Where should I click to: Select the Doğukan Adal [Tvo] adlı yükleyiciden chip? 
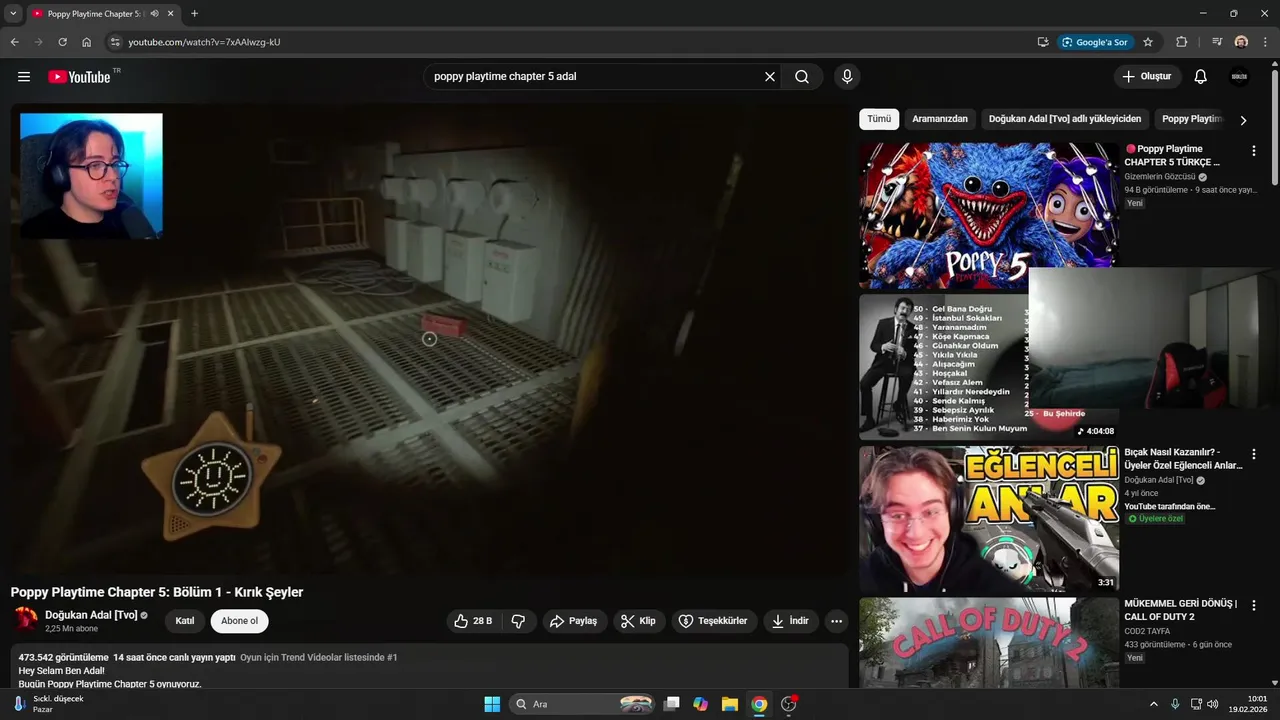[x=1065, y=119]
